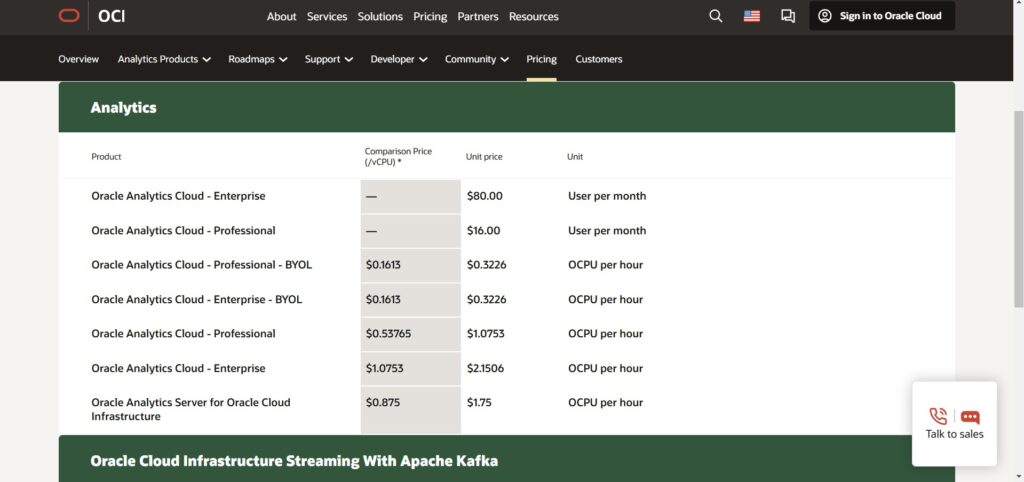Open the Solutions menu
This screenshot has height=482, width=1024.
(380, 16)
